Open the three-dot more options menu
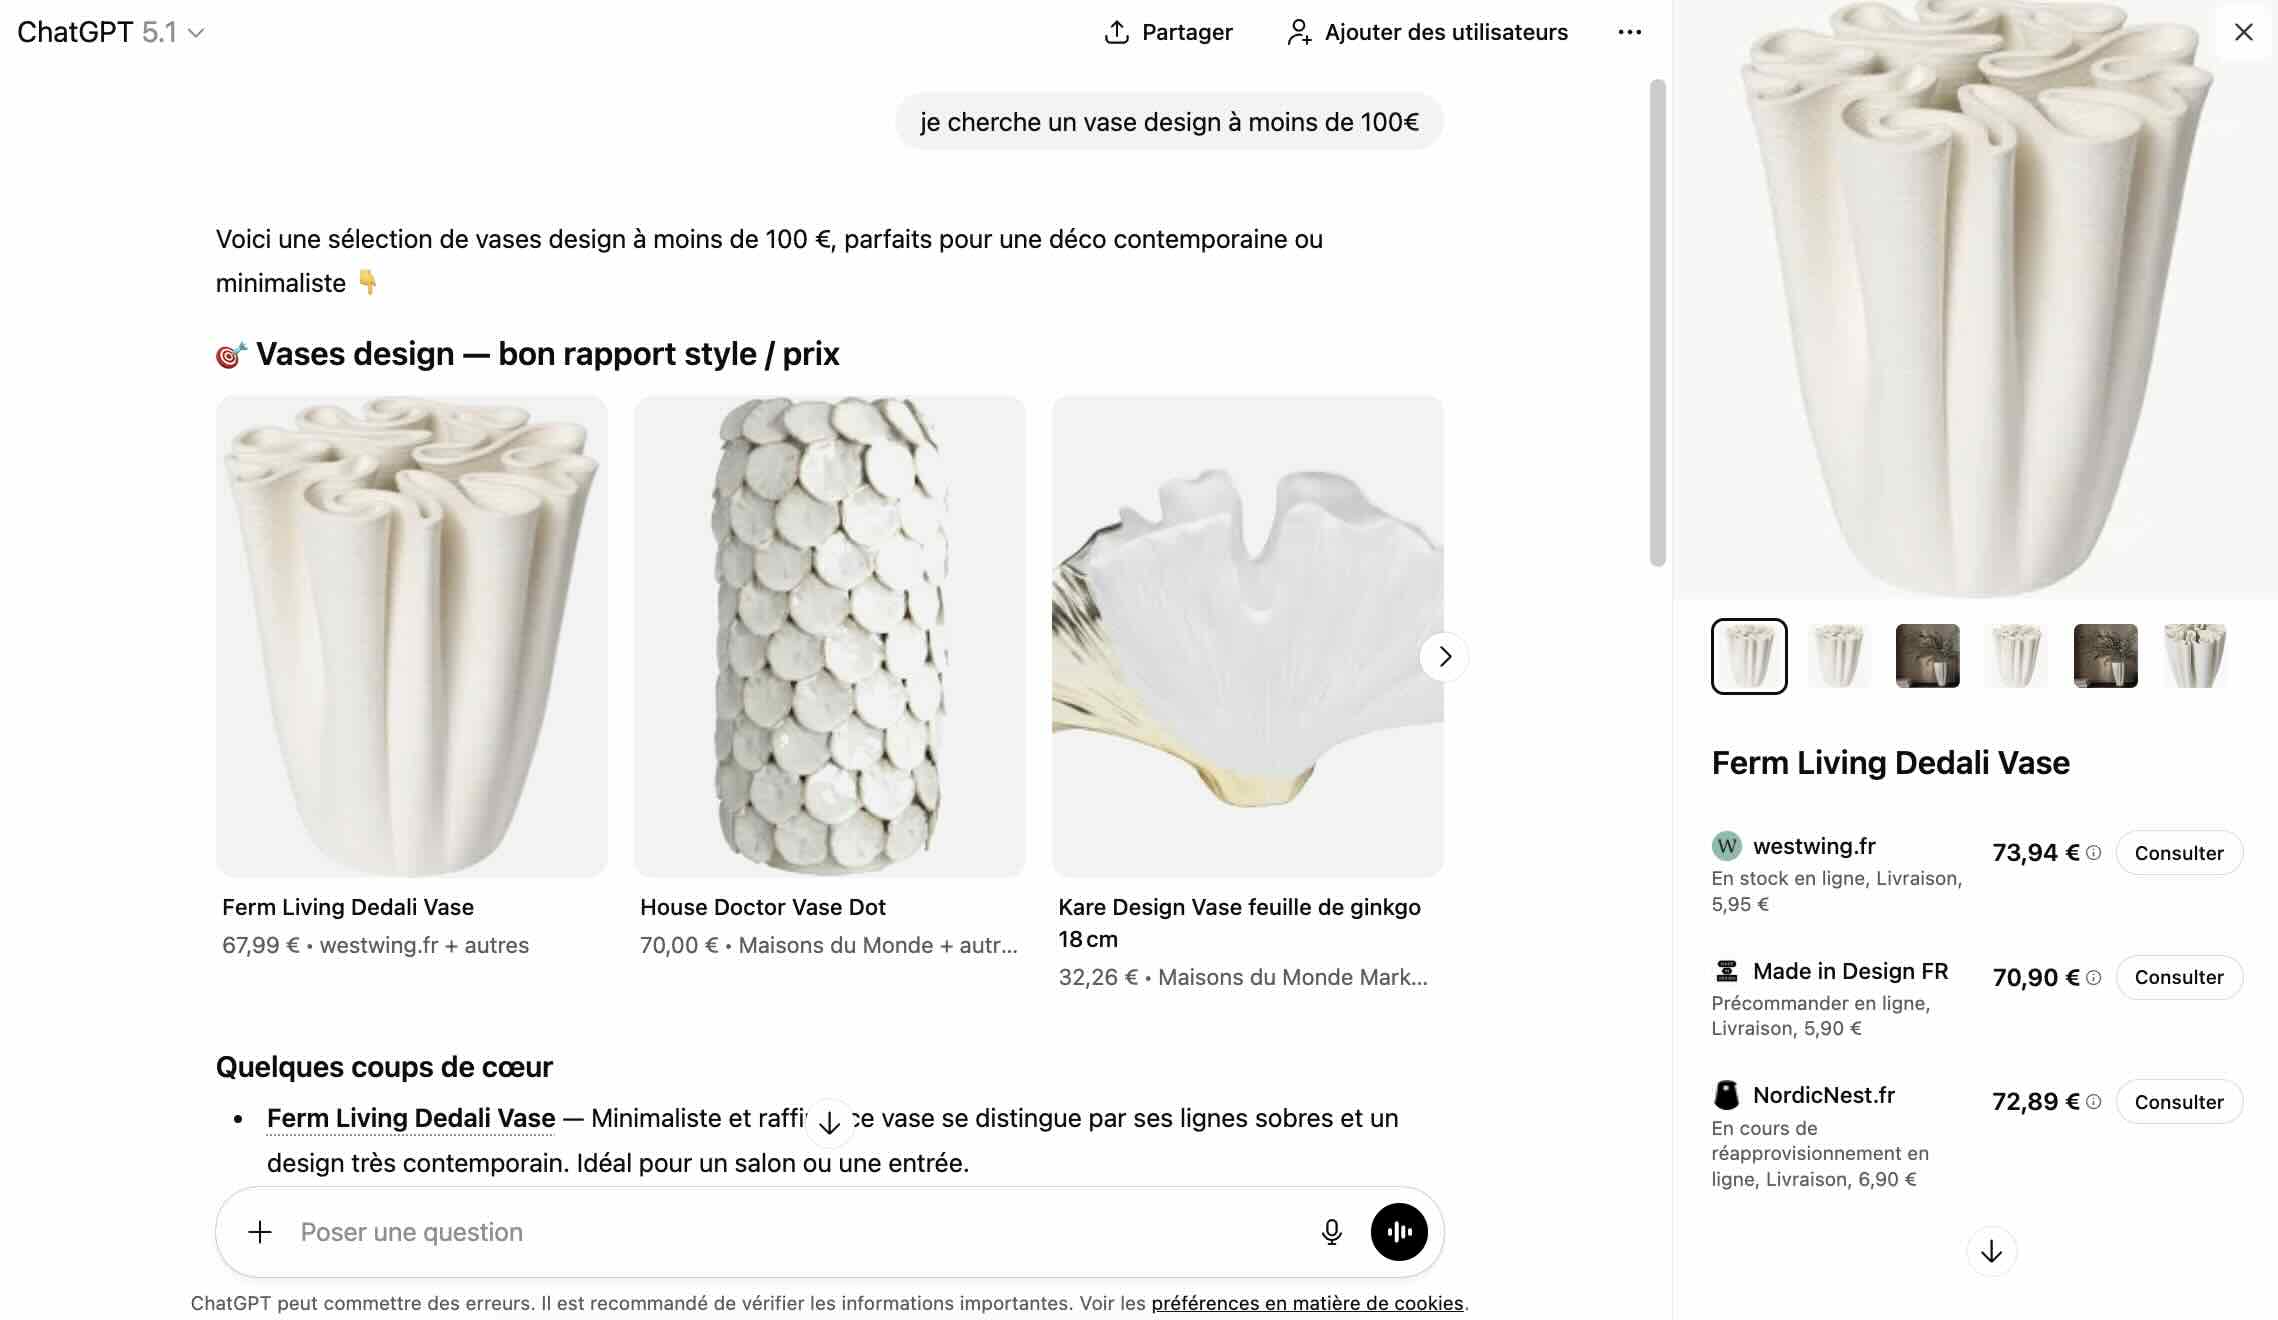 (x=1629, y=32)
